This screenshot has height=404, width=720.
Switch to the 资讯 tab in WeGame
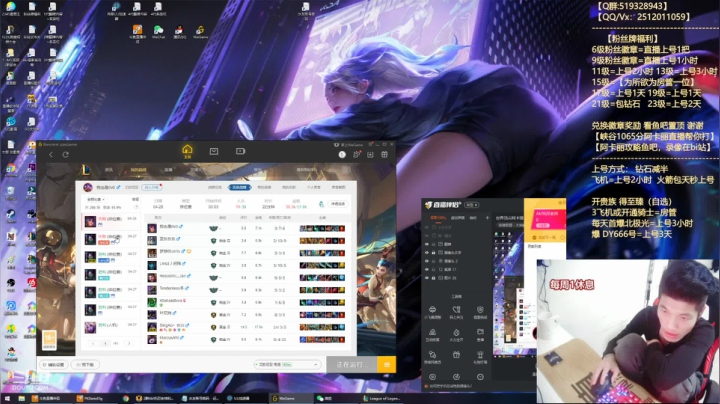point(109,170)
